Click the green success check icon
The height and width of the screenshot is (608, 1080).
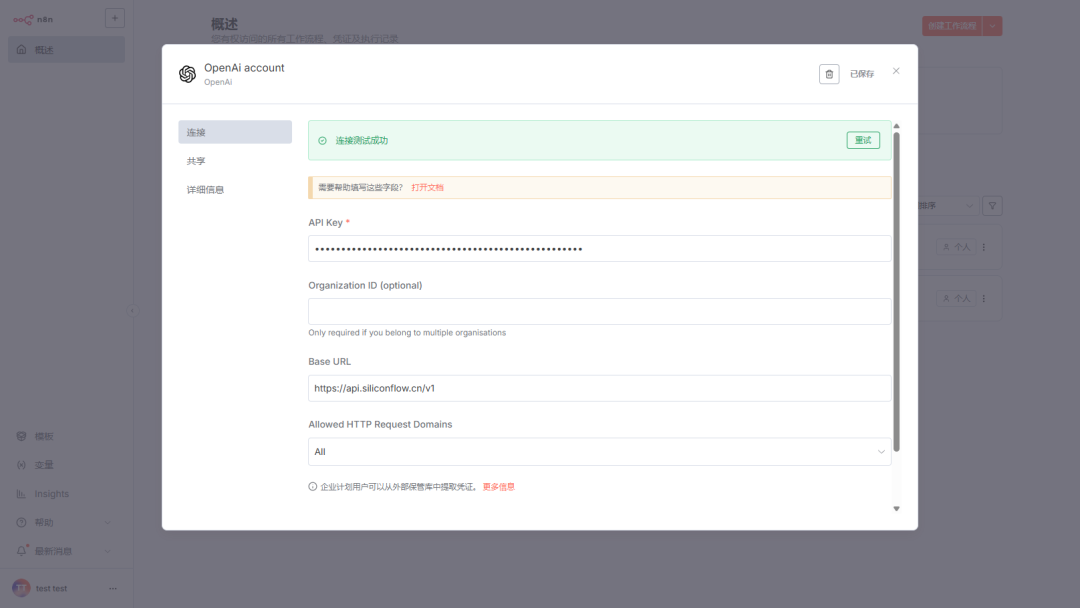[322, 140]
